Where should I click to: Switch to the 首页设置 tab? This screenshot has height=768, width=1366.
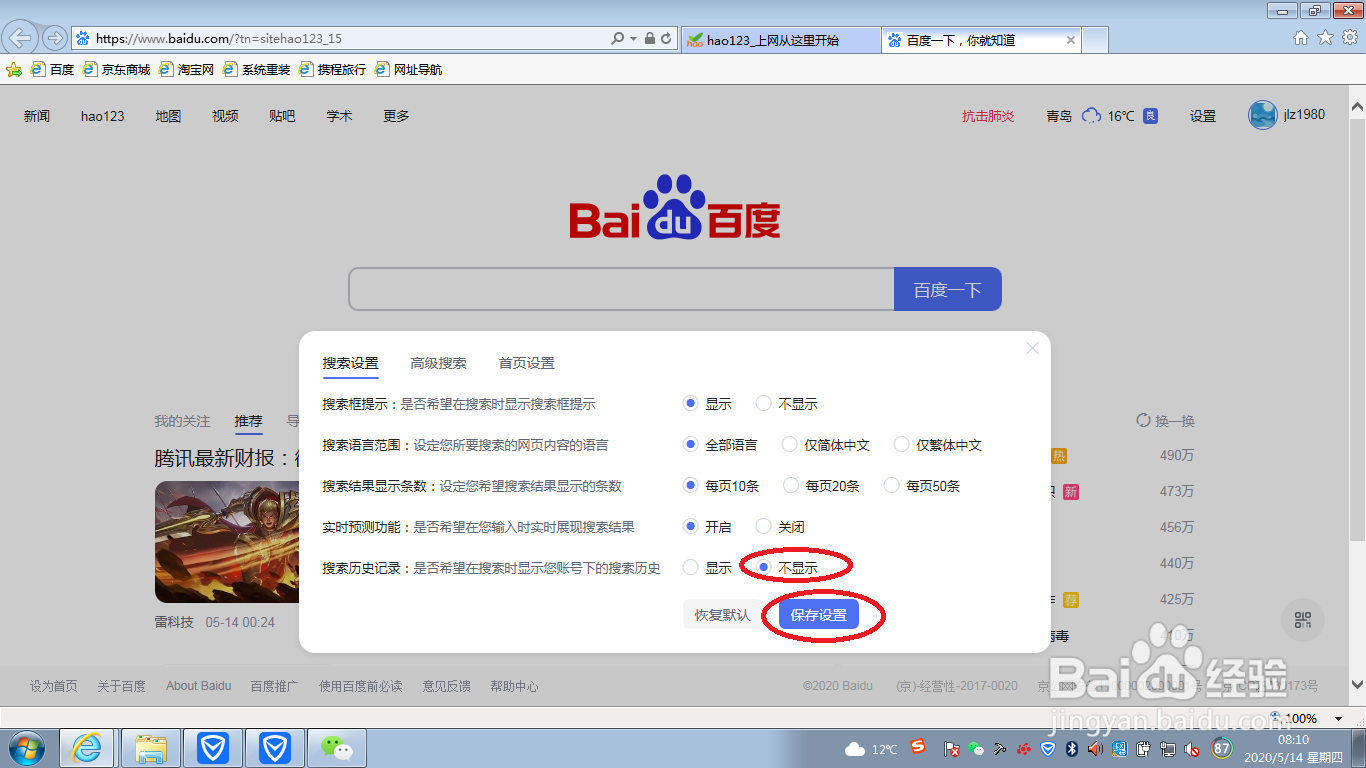[x=526, y=363]
